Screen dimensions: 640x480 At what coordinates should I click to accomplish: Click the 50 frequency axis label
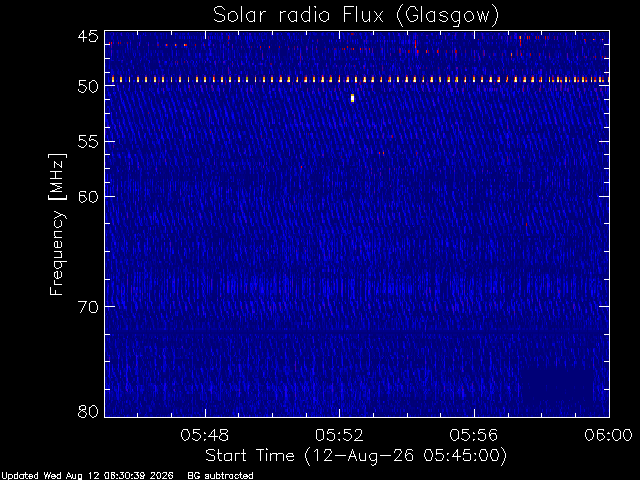point(88,87)
